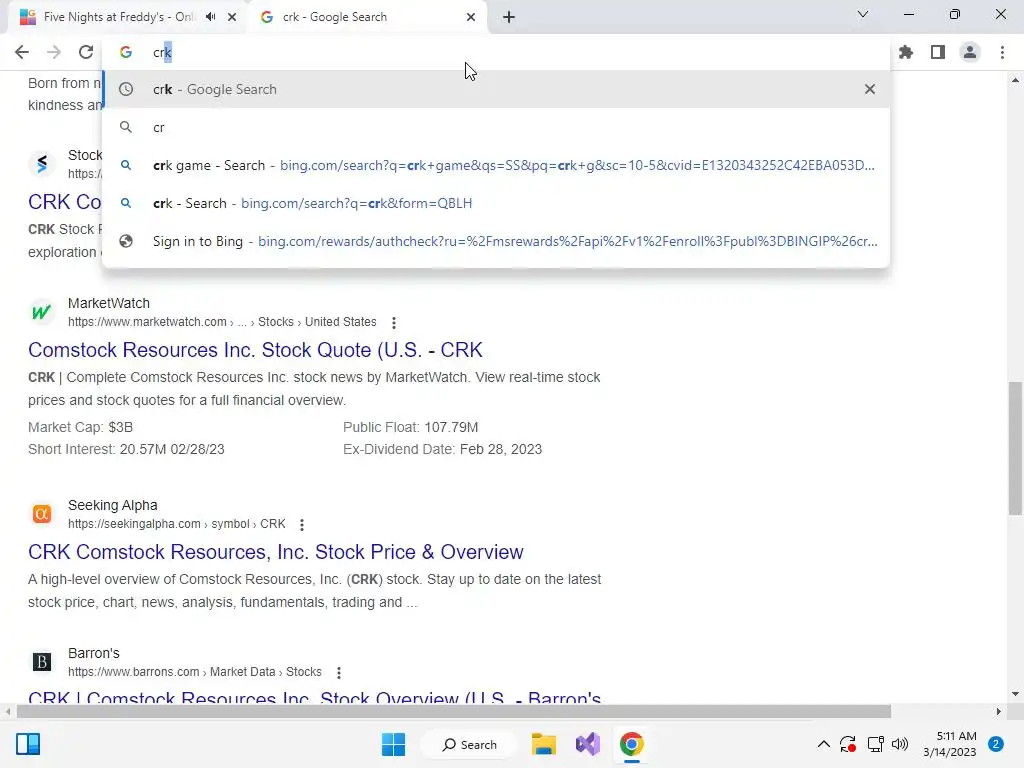This screenshot has width=1024, height=768.
Task: Open File Explorer from the taskbar
Action: (543, 744)
